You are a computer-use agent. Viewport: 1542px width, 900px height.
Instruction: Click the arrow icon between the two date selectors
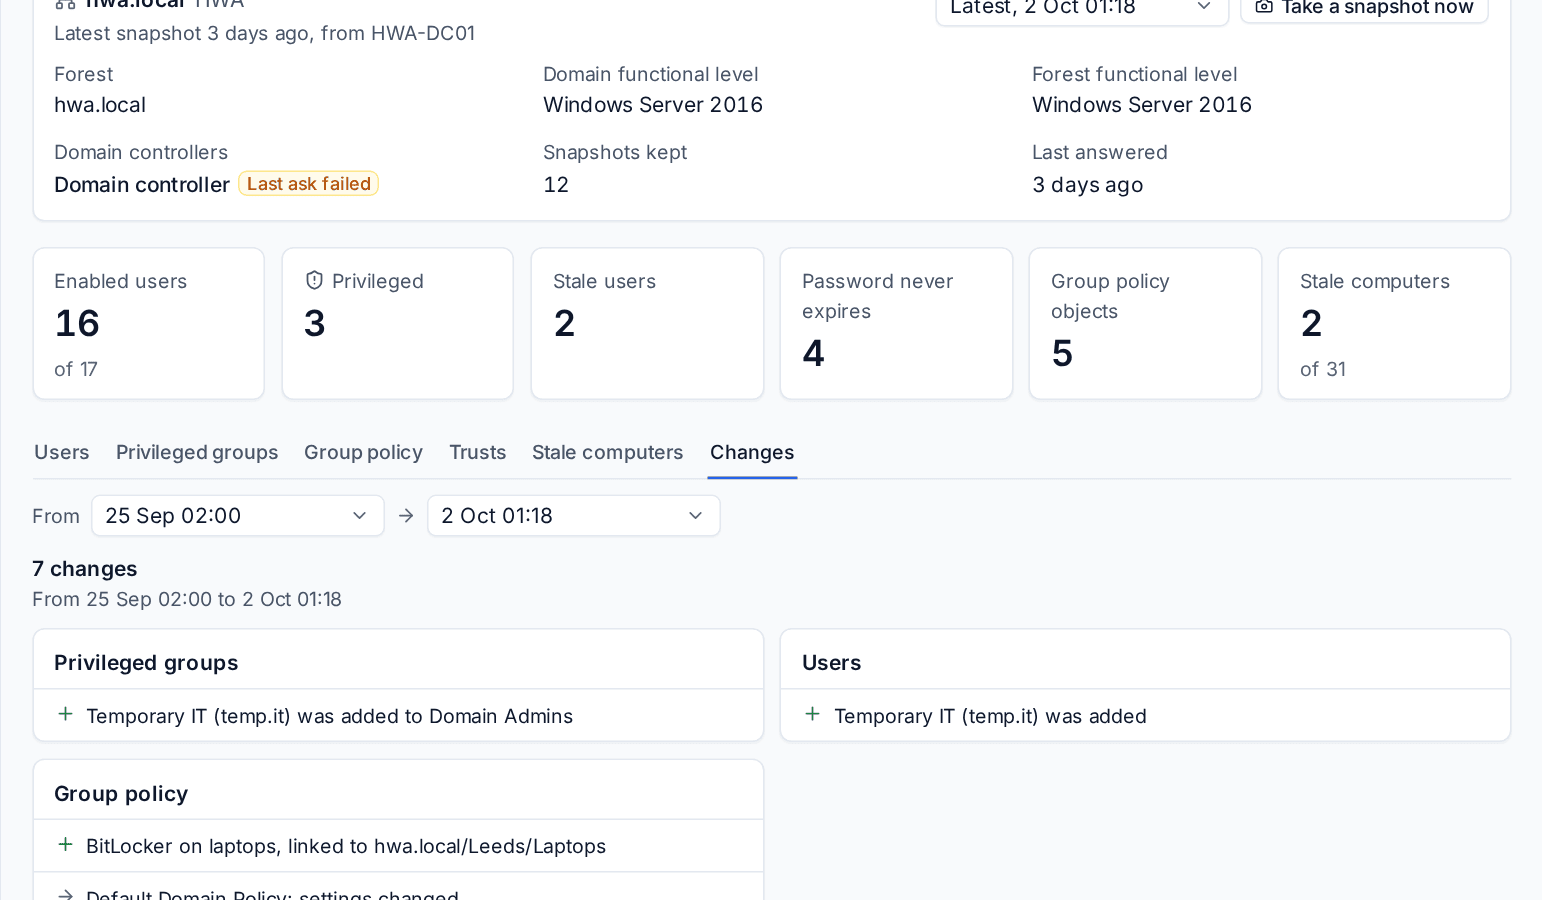(x=406, y=516)
